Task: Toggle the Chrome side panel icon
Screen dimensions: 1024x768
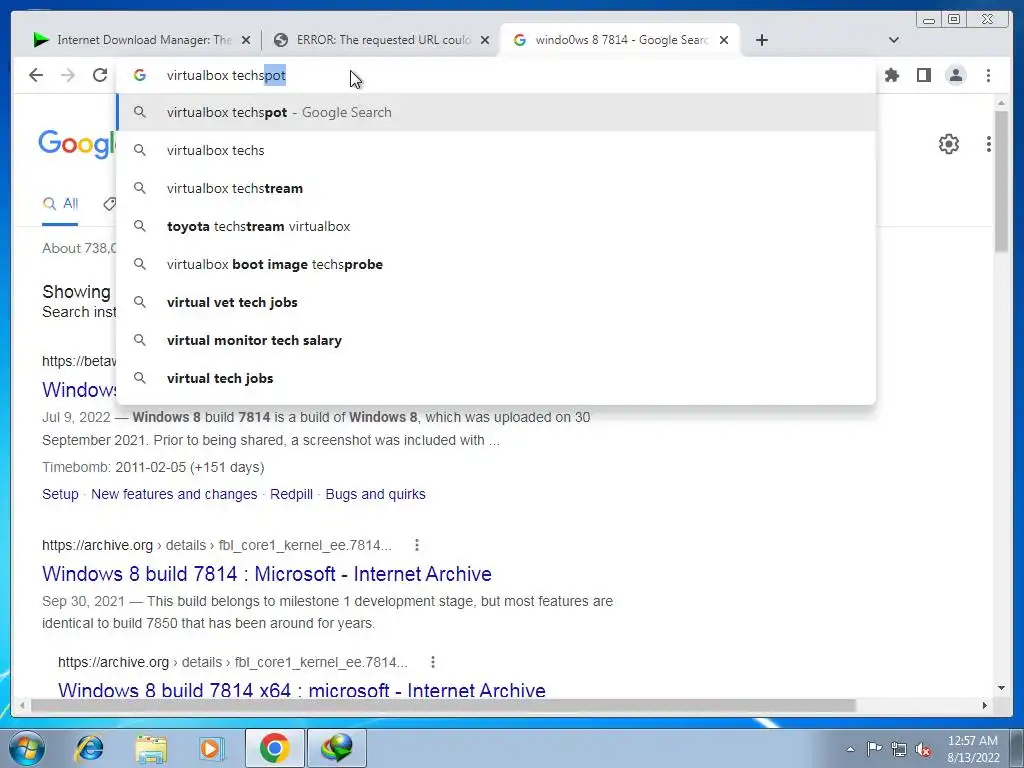Action: point(923,75)
